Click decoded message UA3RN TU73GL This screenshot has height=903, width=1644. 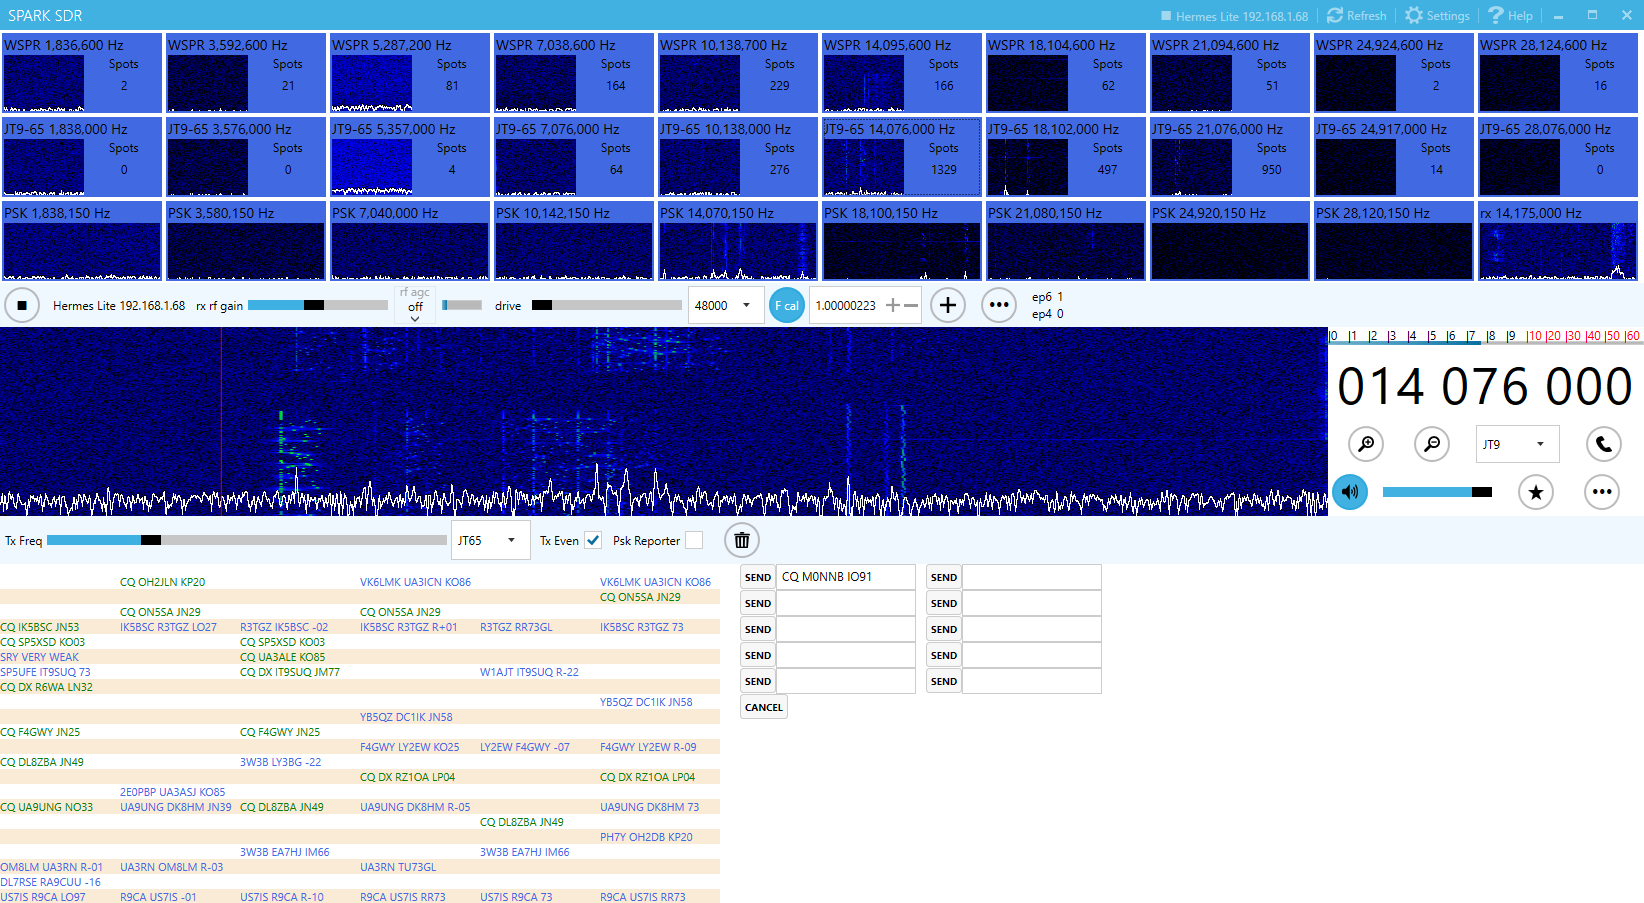point(398,867)
